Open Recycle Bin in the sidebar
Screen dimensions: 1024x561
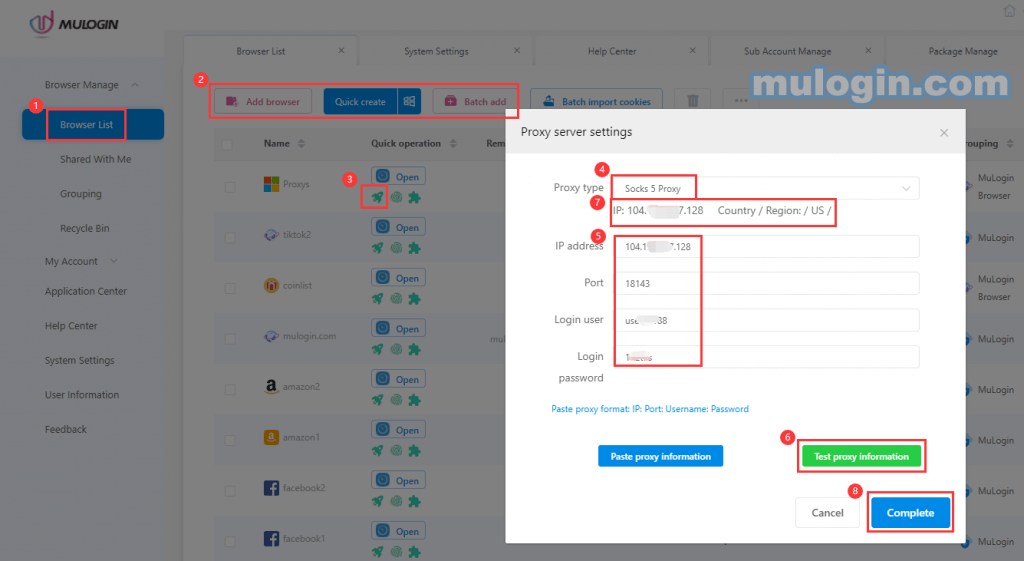coord(84,228)
